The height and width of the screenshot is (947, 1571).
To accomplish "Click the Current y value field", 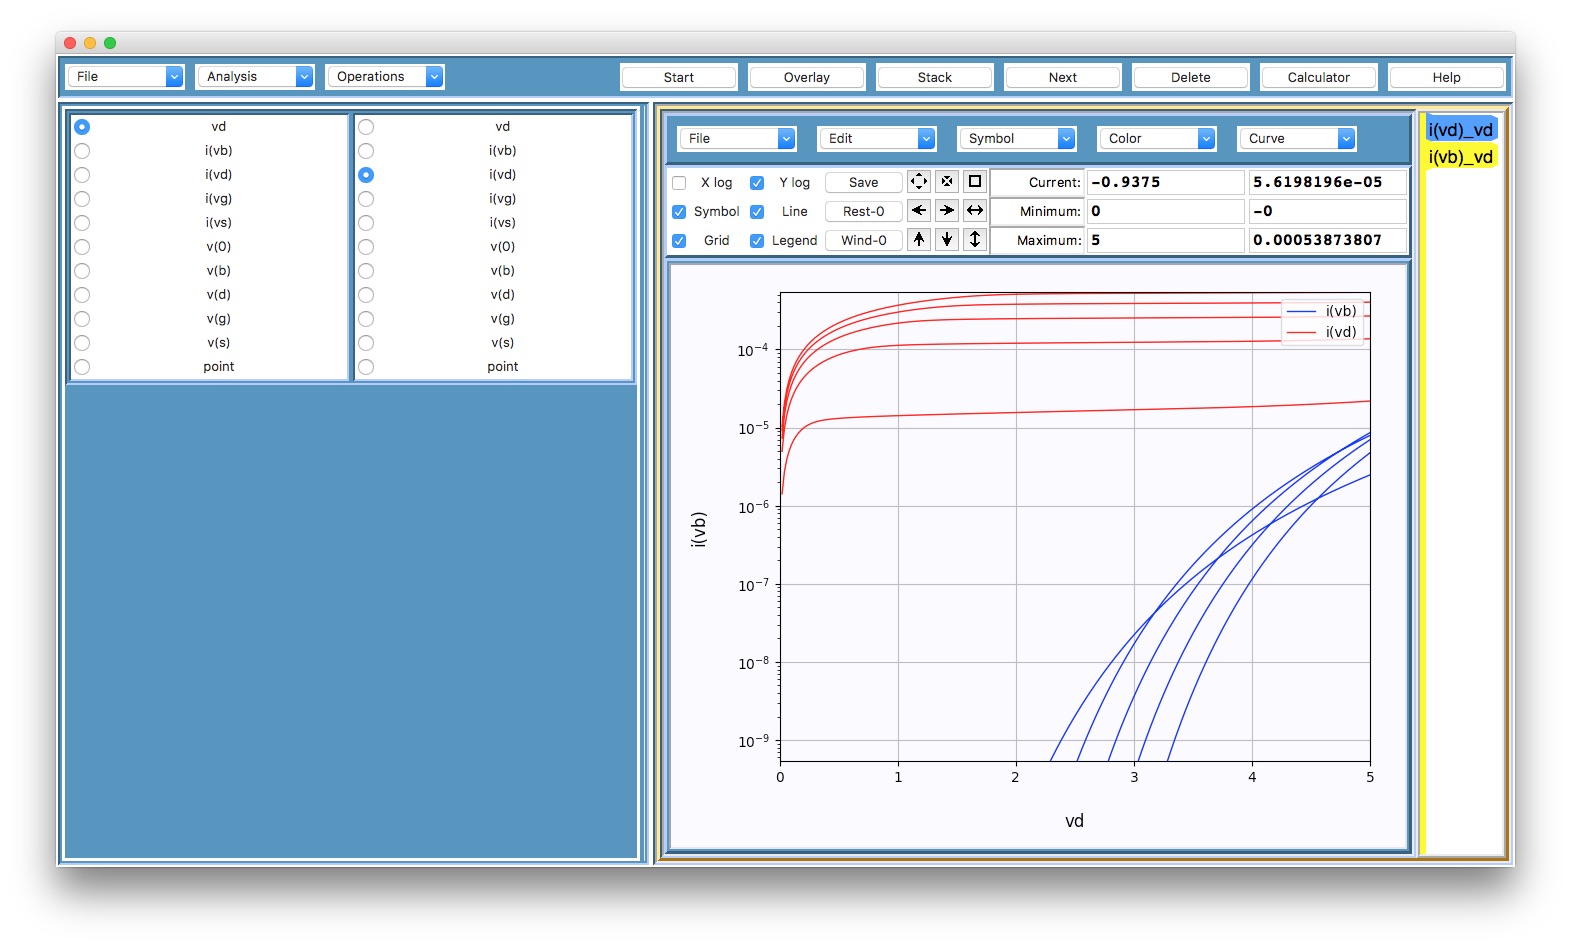I will point(1327,182).
